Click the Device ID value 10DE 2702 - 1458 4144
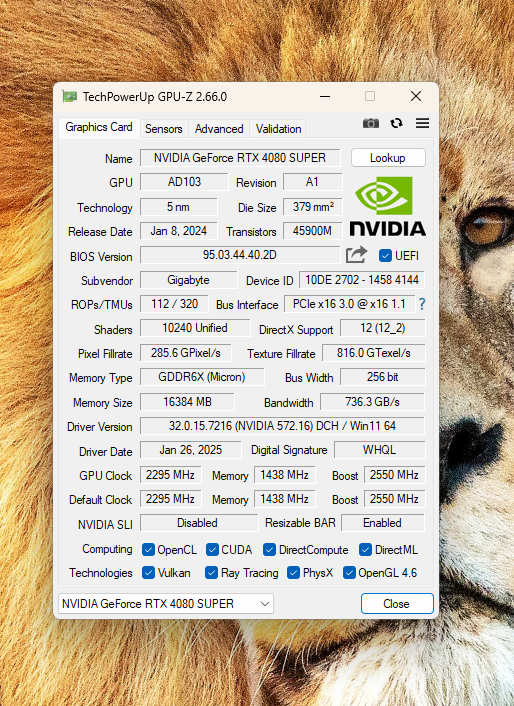The height and width of the screenshot is (706, 514). coord(362,280)
